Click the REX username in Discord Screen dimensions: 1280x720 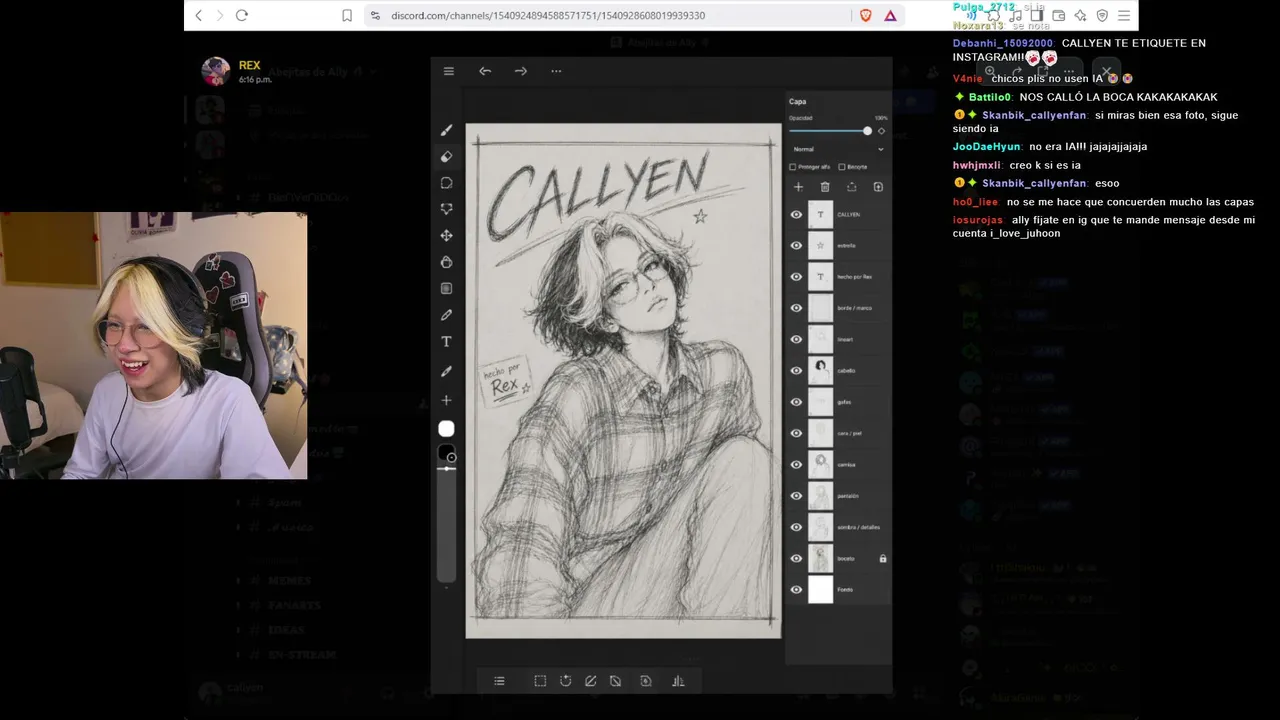(249, 66)
